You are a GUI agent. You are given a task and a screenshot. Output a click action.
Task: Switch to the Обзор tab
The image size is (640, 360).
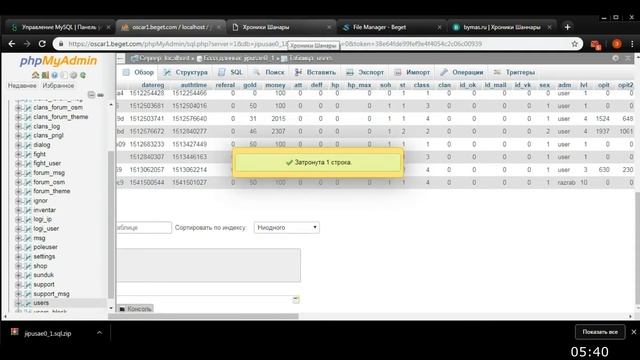tap(138, 72)
